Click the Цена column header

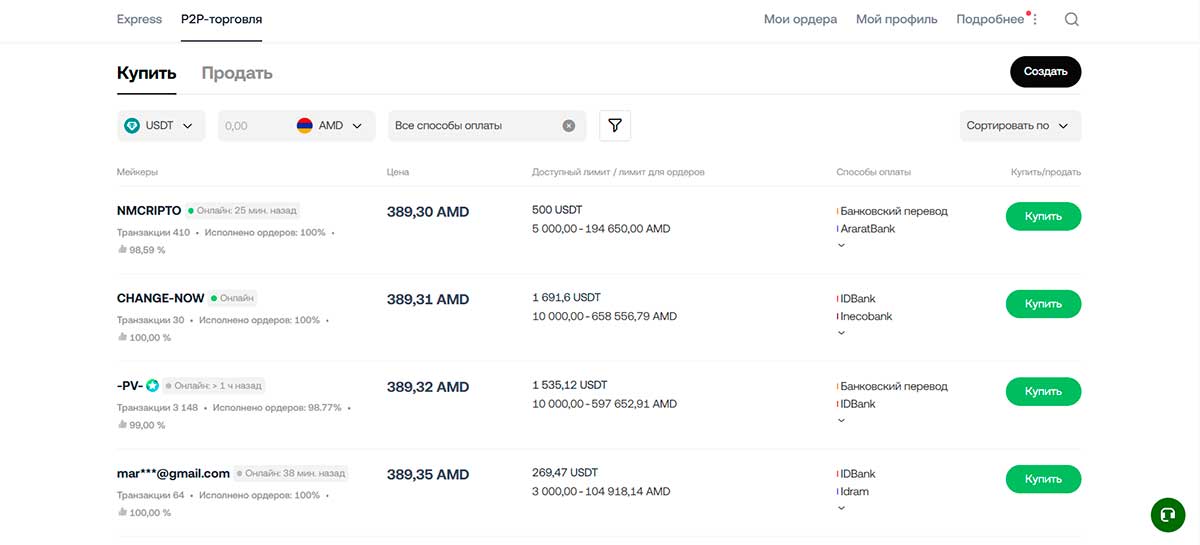pos(398,172)
